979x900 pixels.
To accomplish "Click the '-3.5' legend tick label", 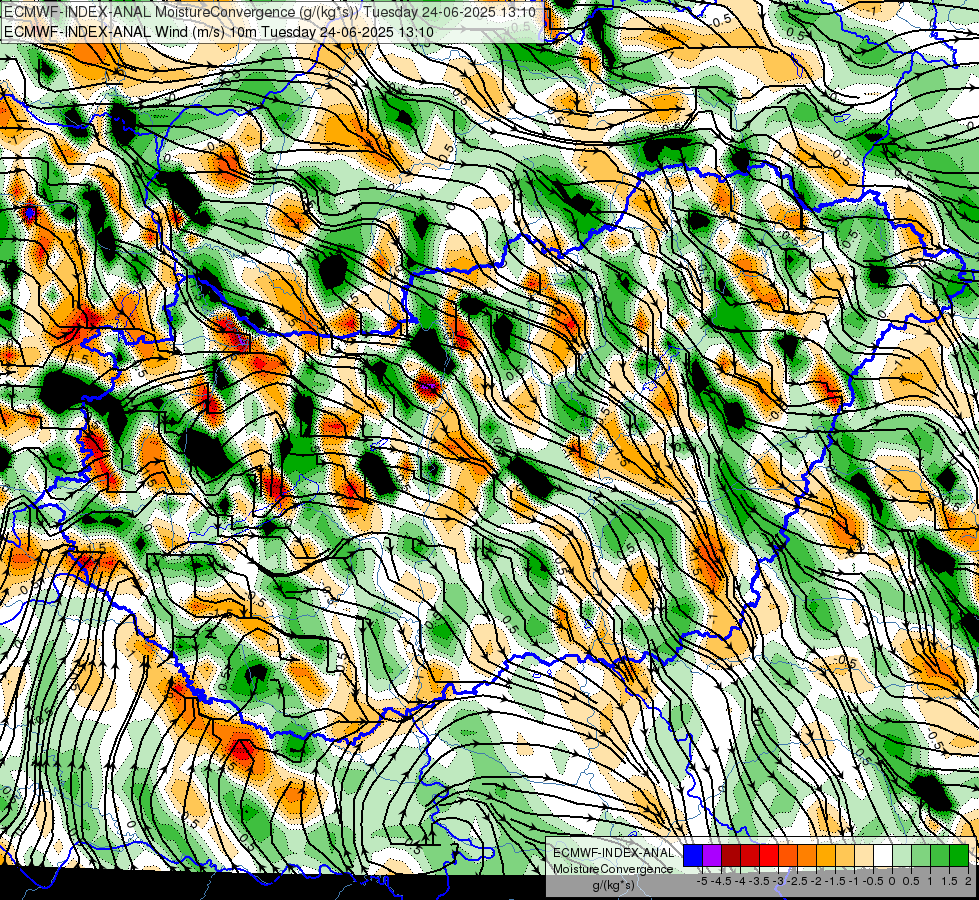I will click(759, 881).
